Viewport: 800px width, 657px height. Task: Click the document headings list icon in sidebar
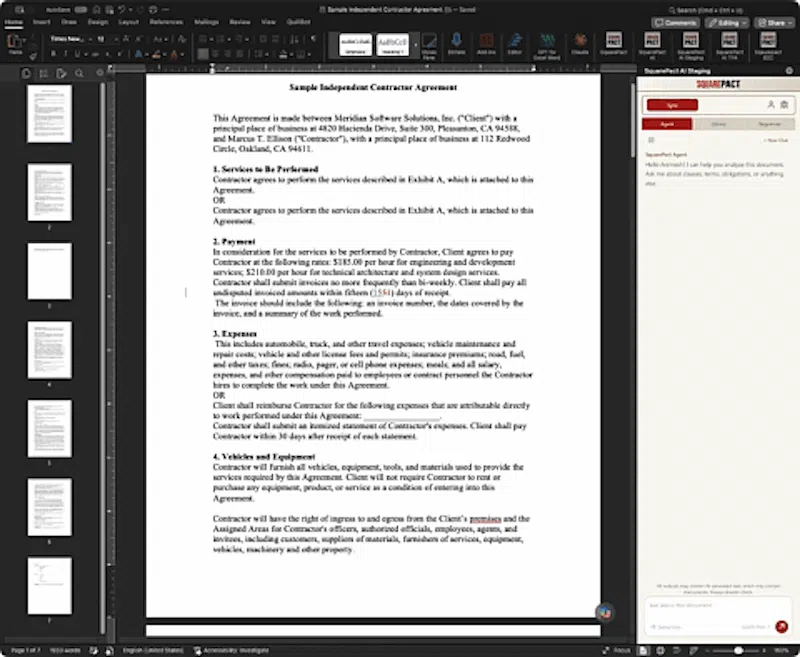click(44, 73)
